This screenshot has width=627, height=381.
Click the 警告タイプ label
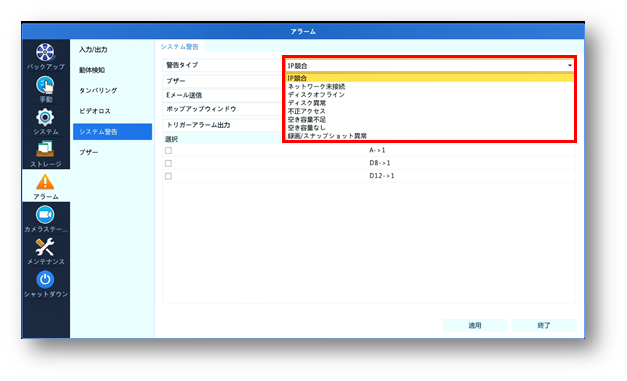(182, 65)
